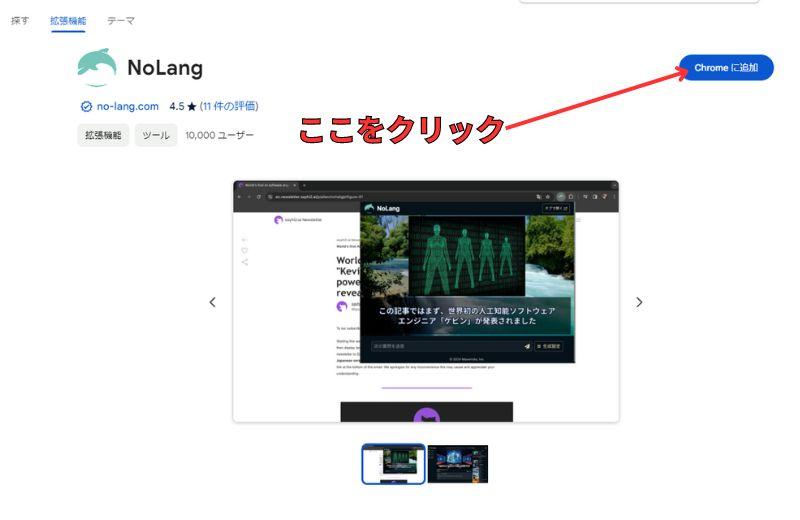
Task: Switch to the テーマ tab
Action: (x=121, y=21)
